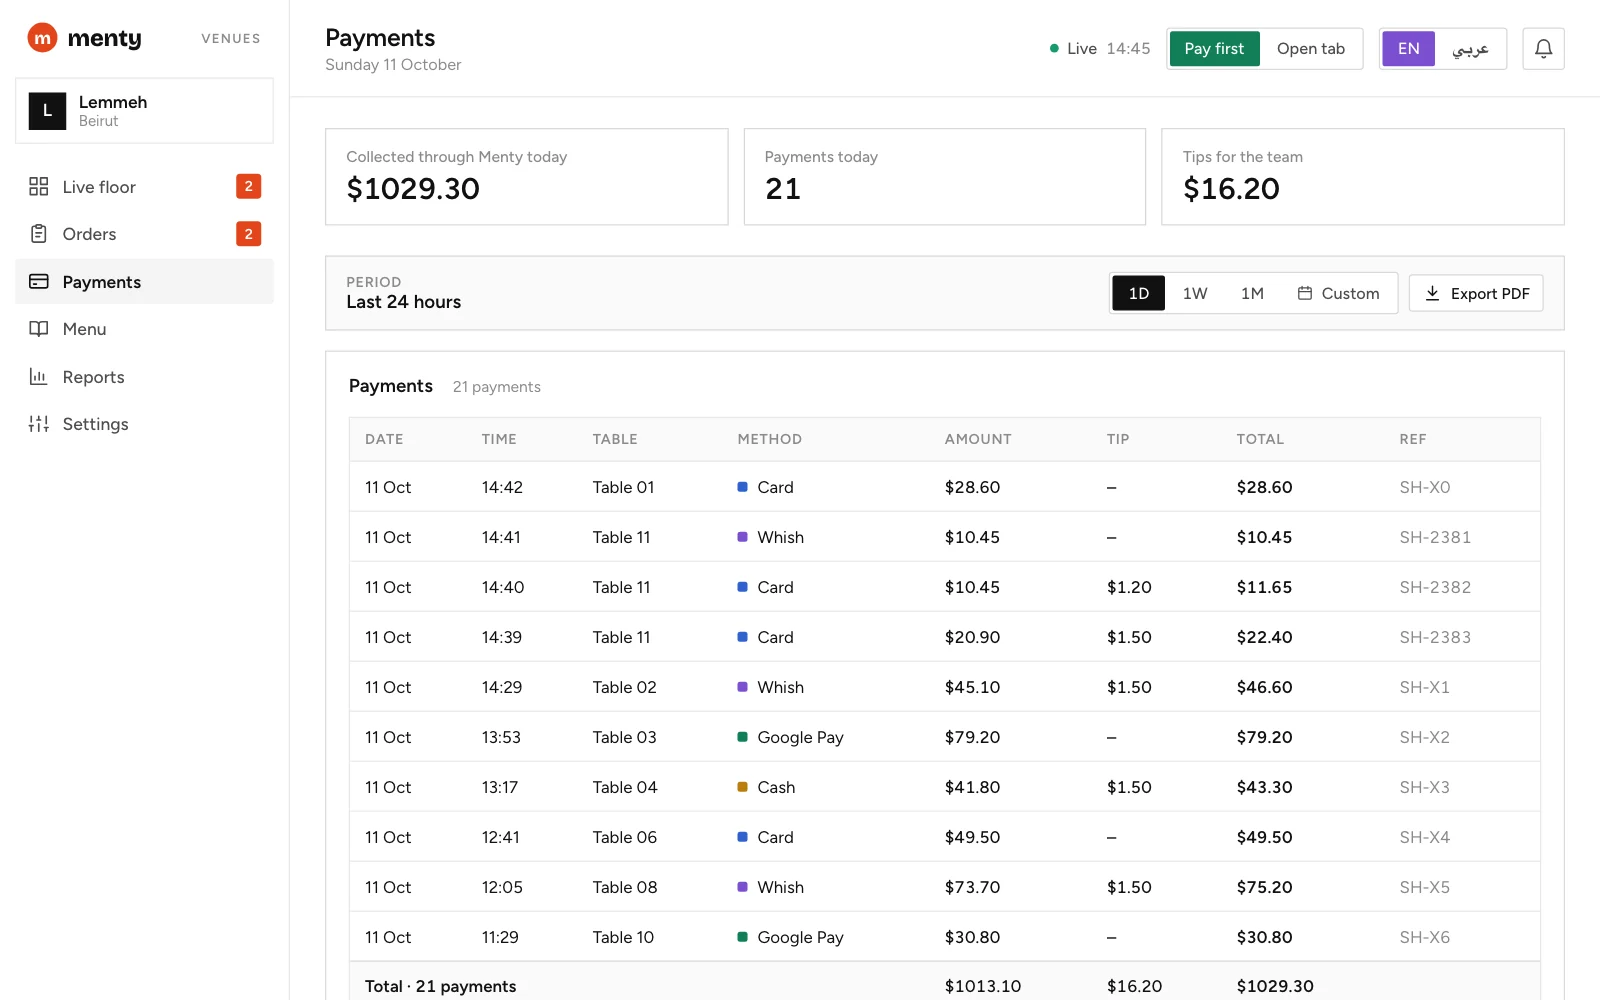Click the green Live status dot
1600x1000 pixels.
(x=1054, y=48)
